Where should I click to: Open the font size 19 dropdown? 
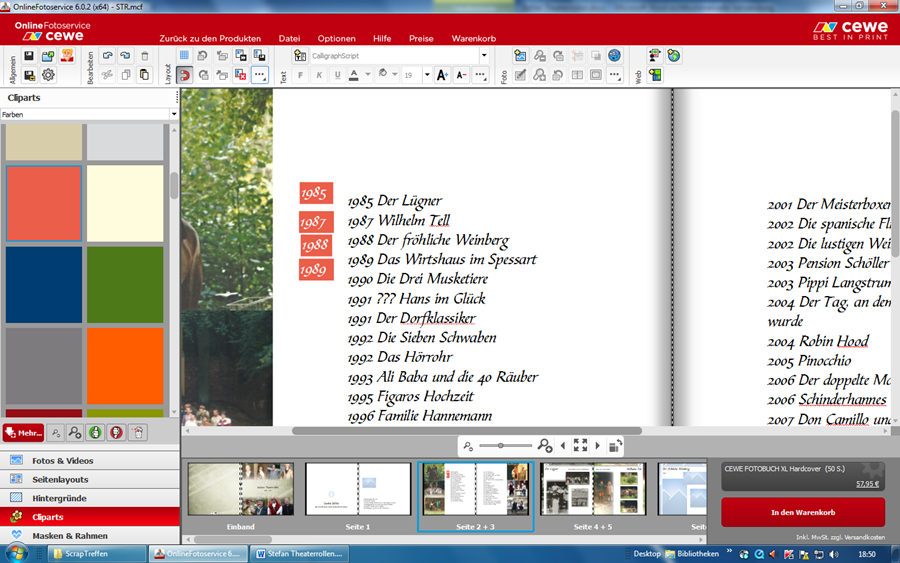tap(427, 75)
